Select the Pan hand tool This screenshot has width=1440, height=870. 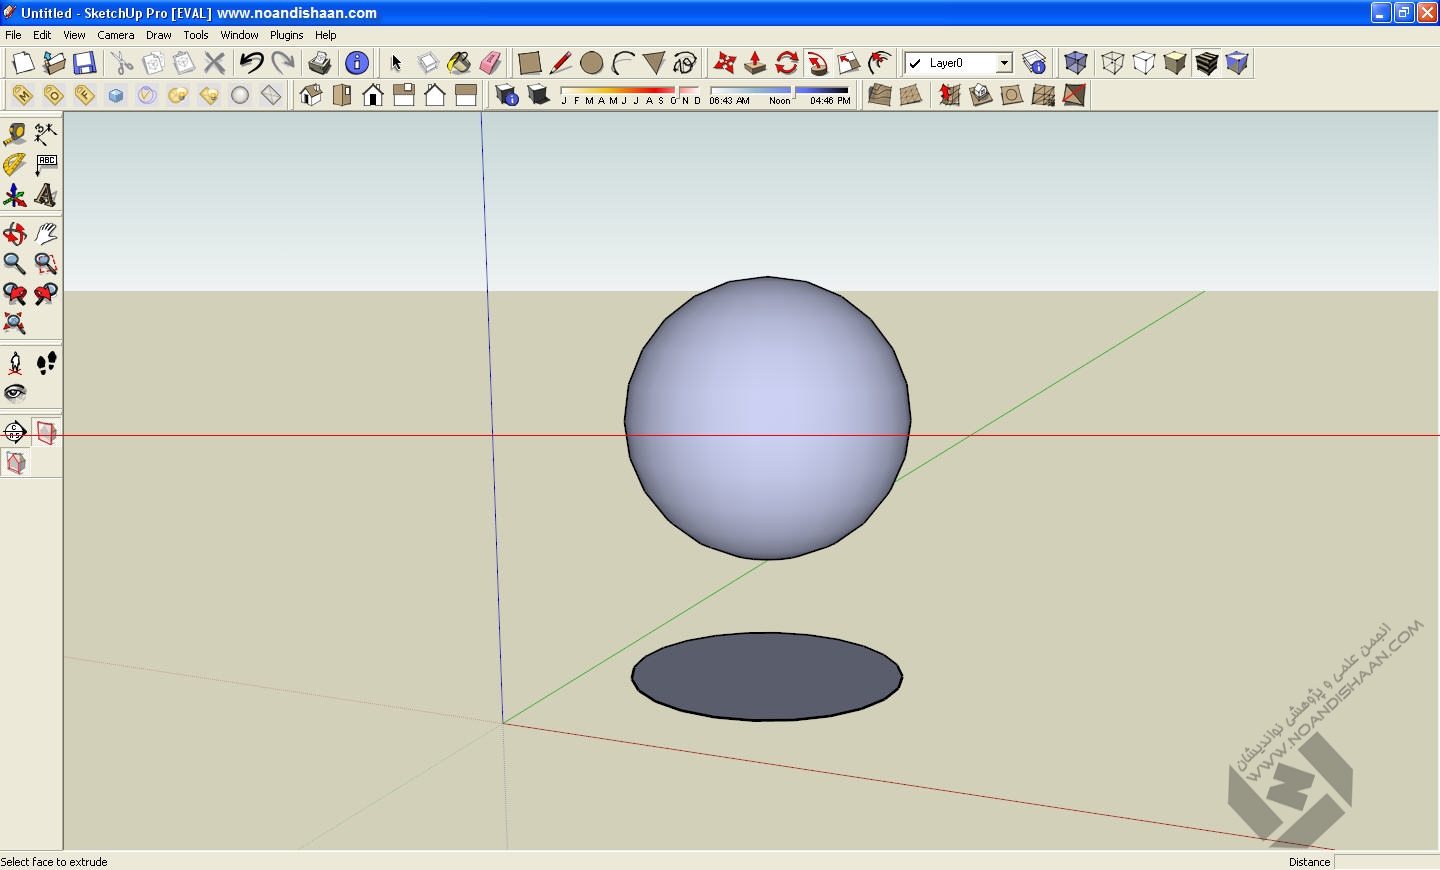[x=46, y=234]
